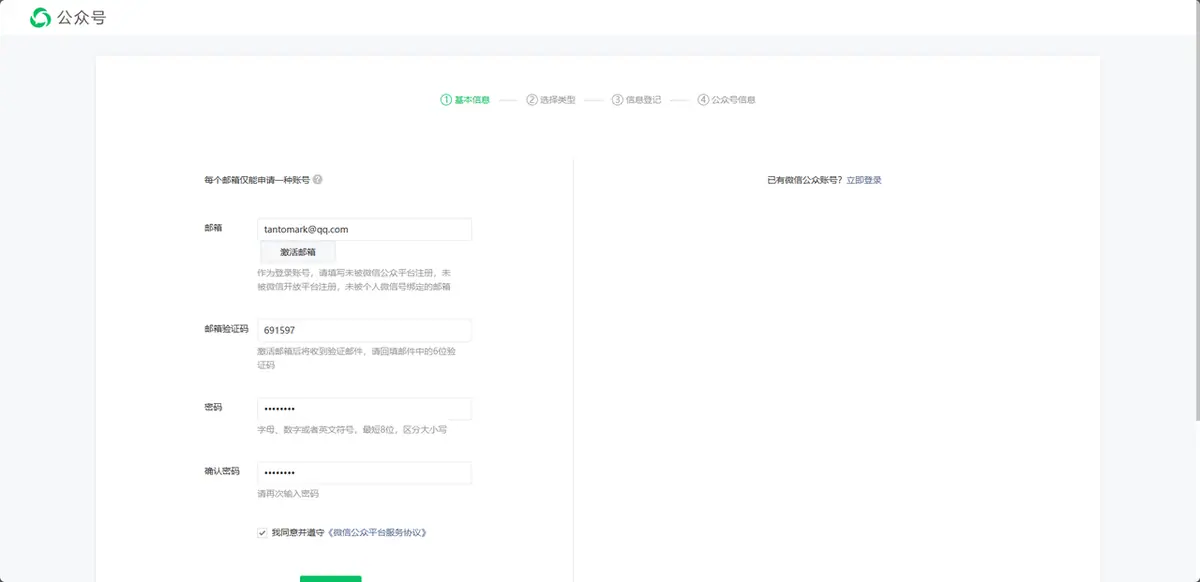Focus the 邮箱验证码 code field

click(364, 330)
